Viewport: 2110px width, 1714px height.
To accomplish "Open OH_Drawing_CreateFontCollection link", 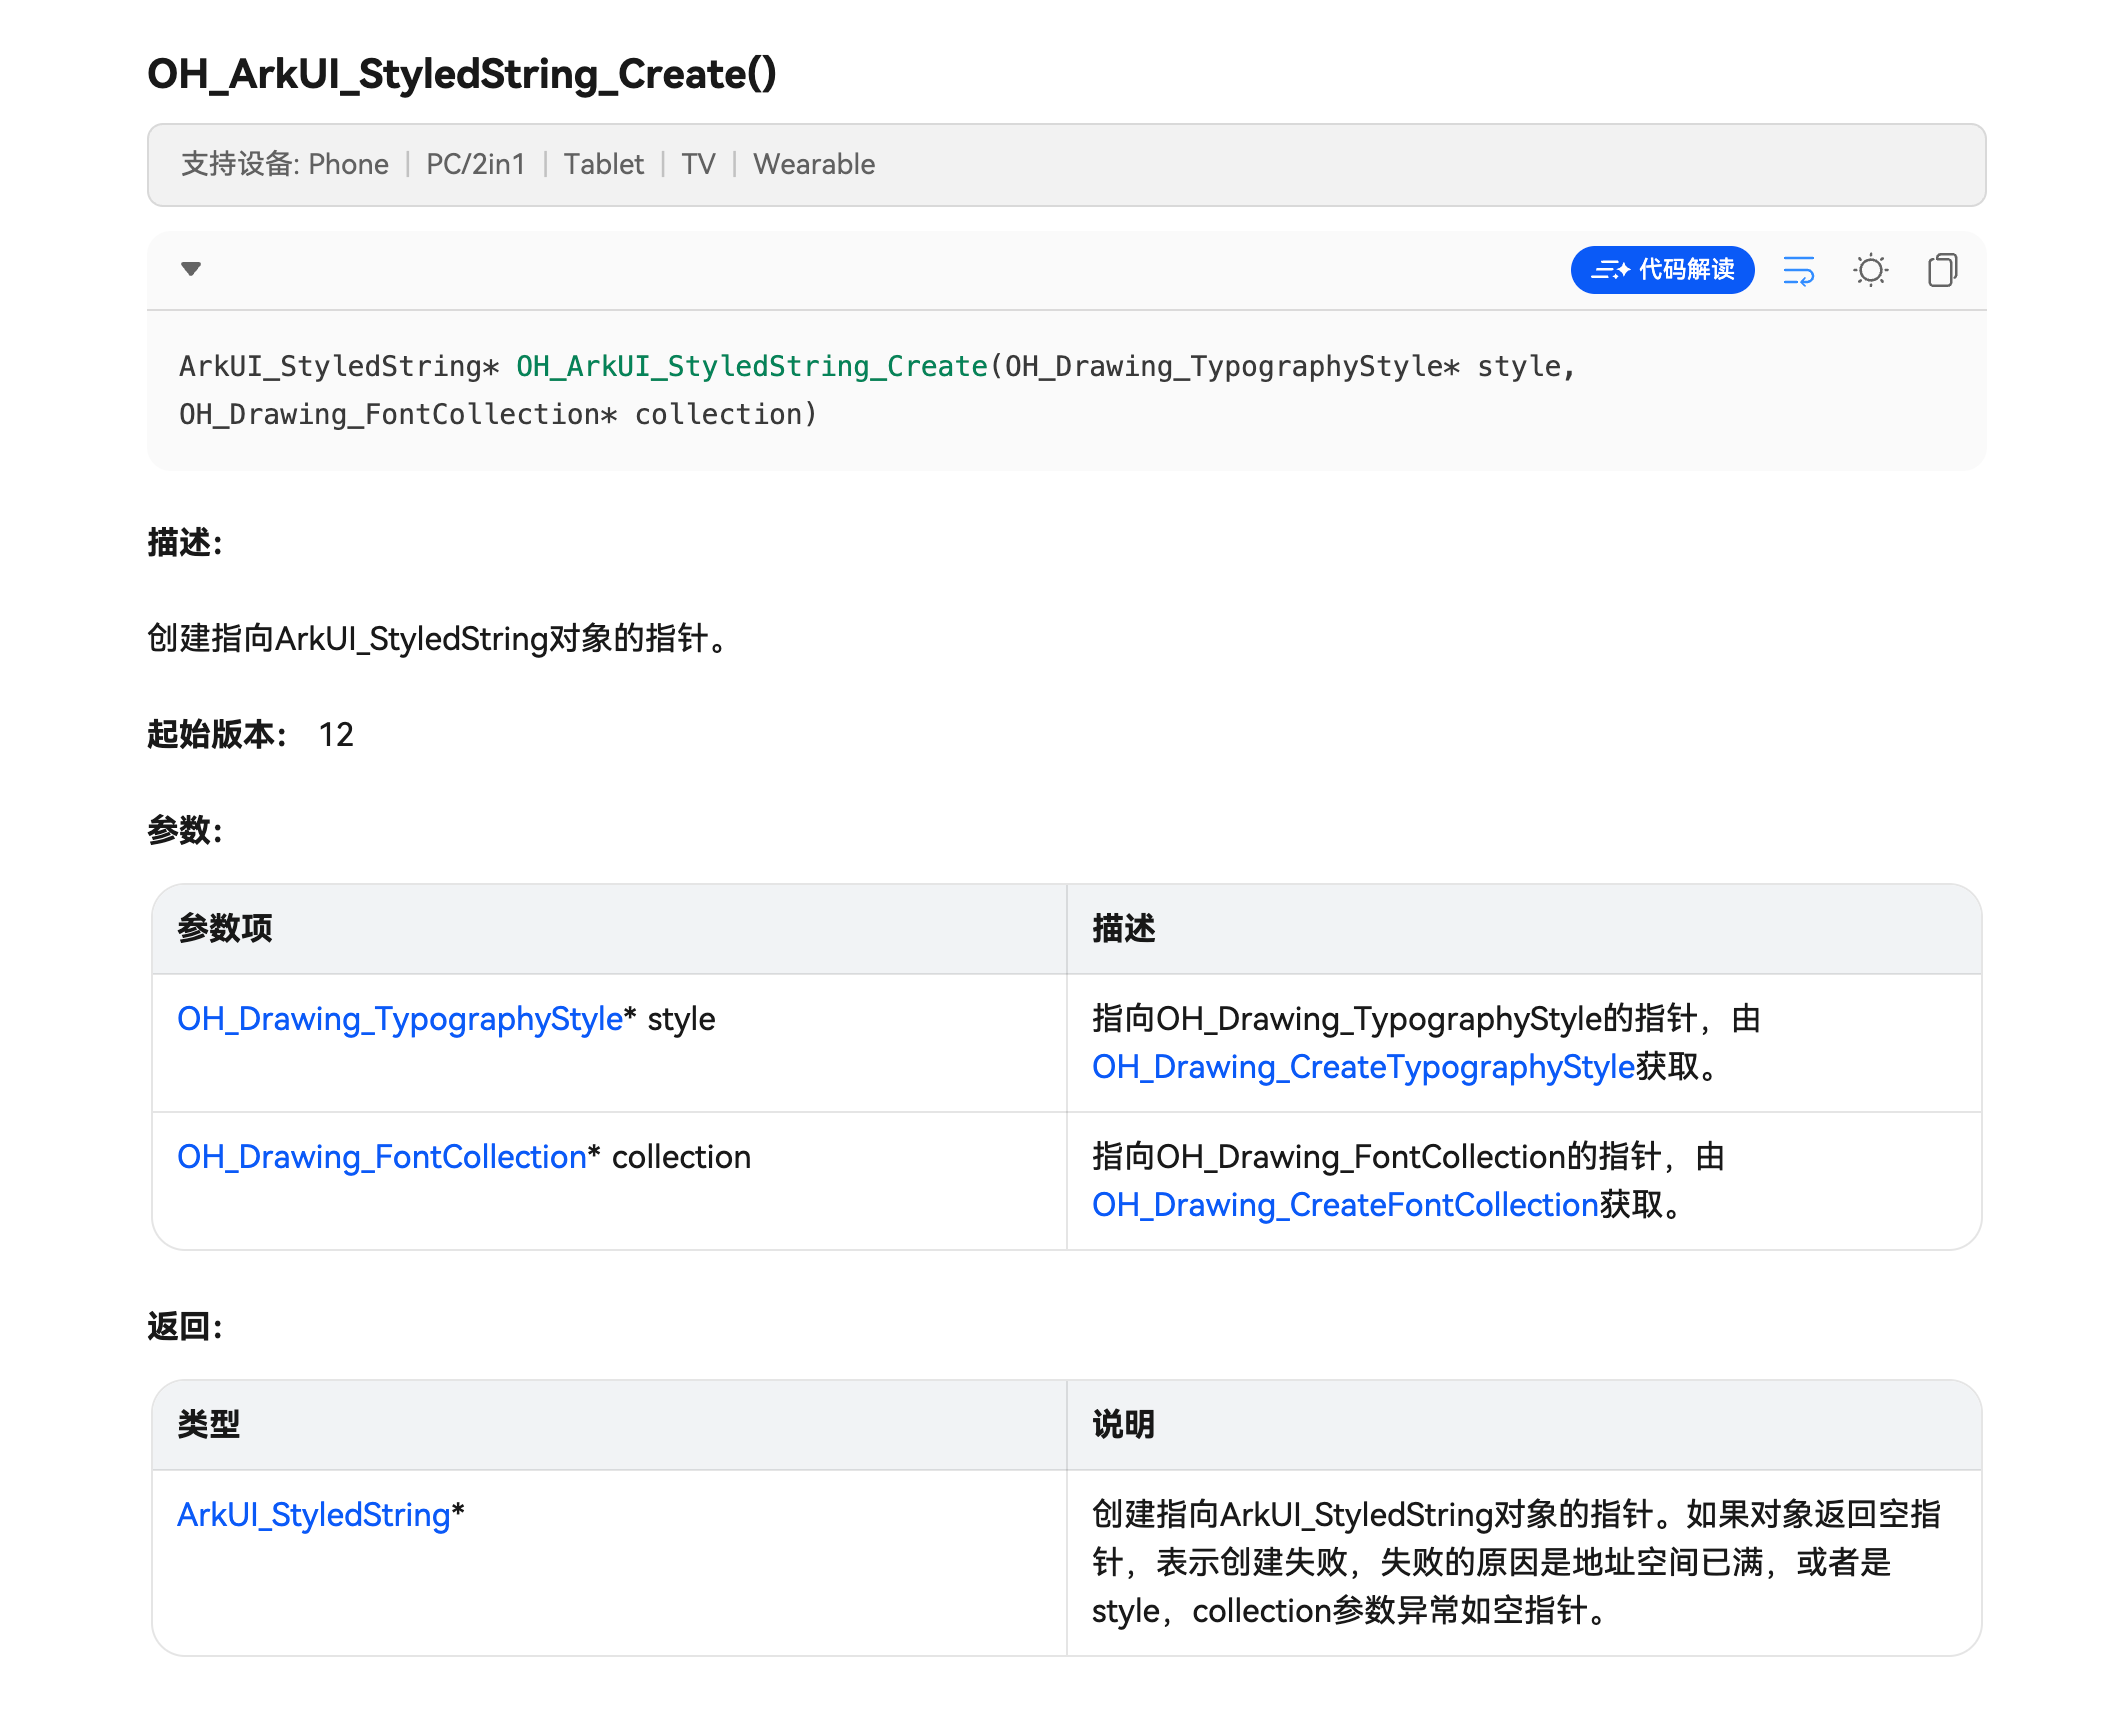I will coord(1344,1205).
